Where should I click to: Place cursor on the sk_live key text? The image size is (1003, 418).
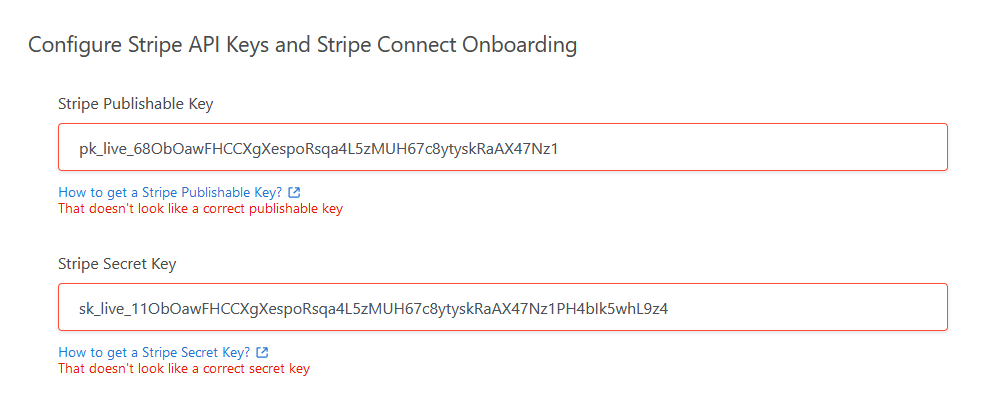click(374, 309)
